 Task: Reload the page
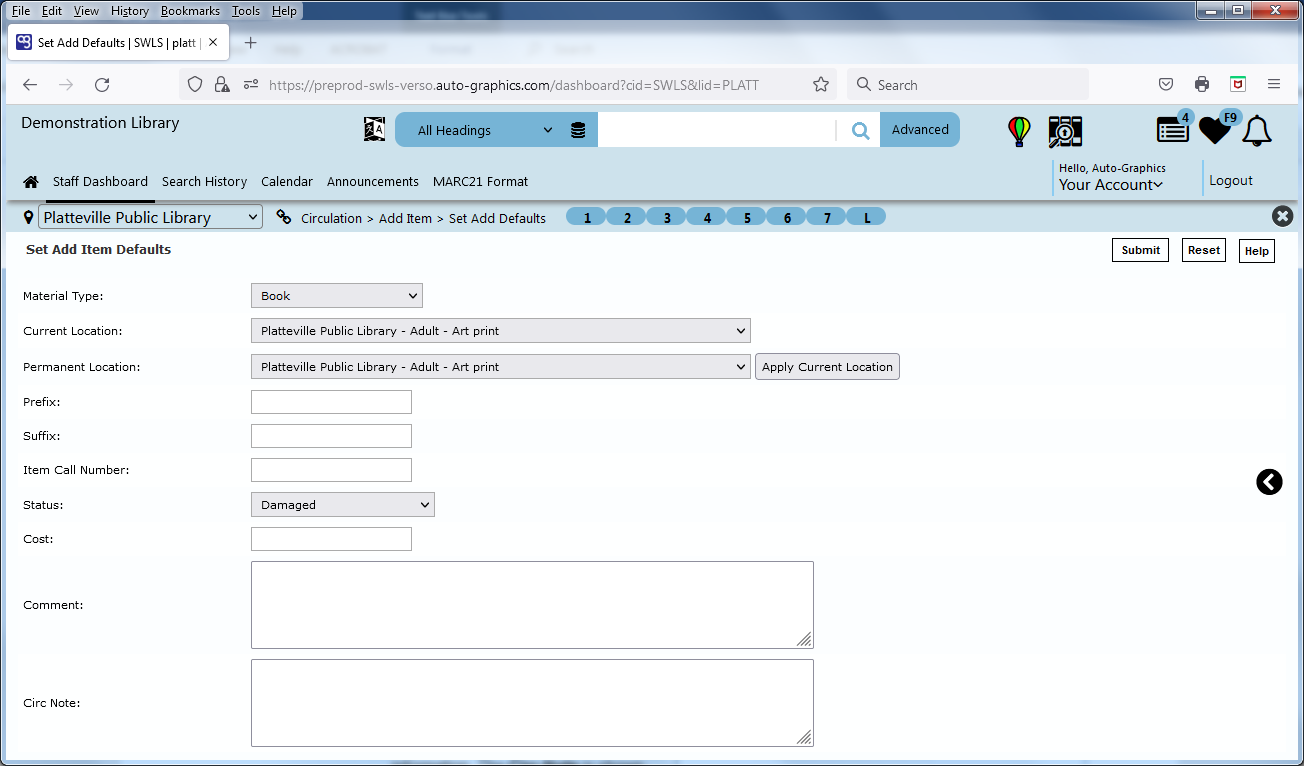[x=102, y=85]
